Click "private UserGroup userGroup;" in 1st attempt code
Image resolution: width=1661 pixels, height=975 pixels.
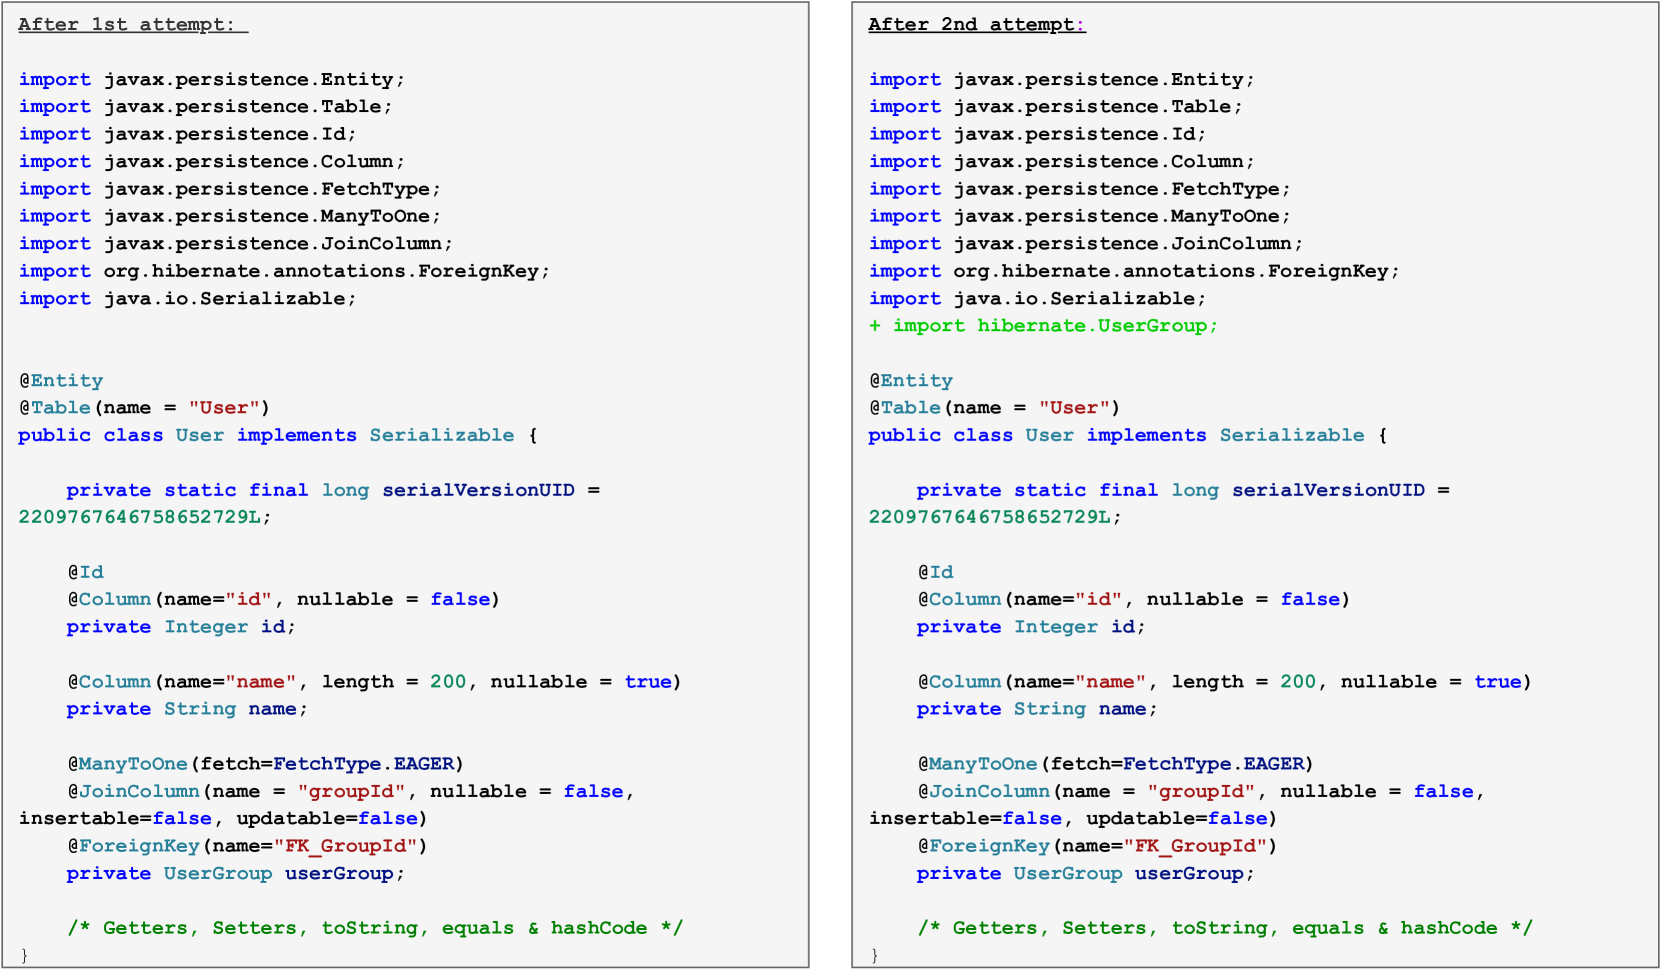tap(236, 873)
